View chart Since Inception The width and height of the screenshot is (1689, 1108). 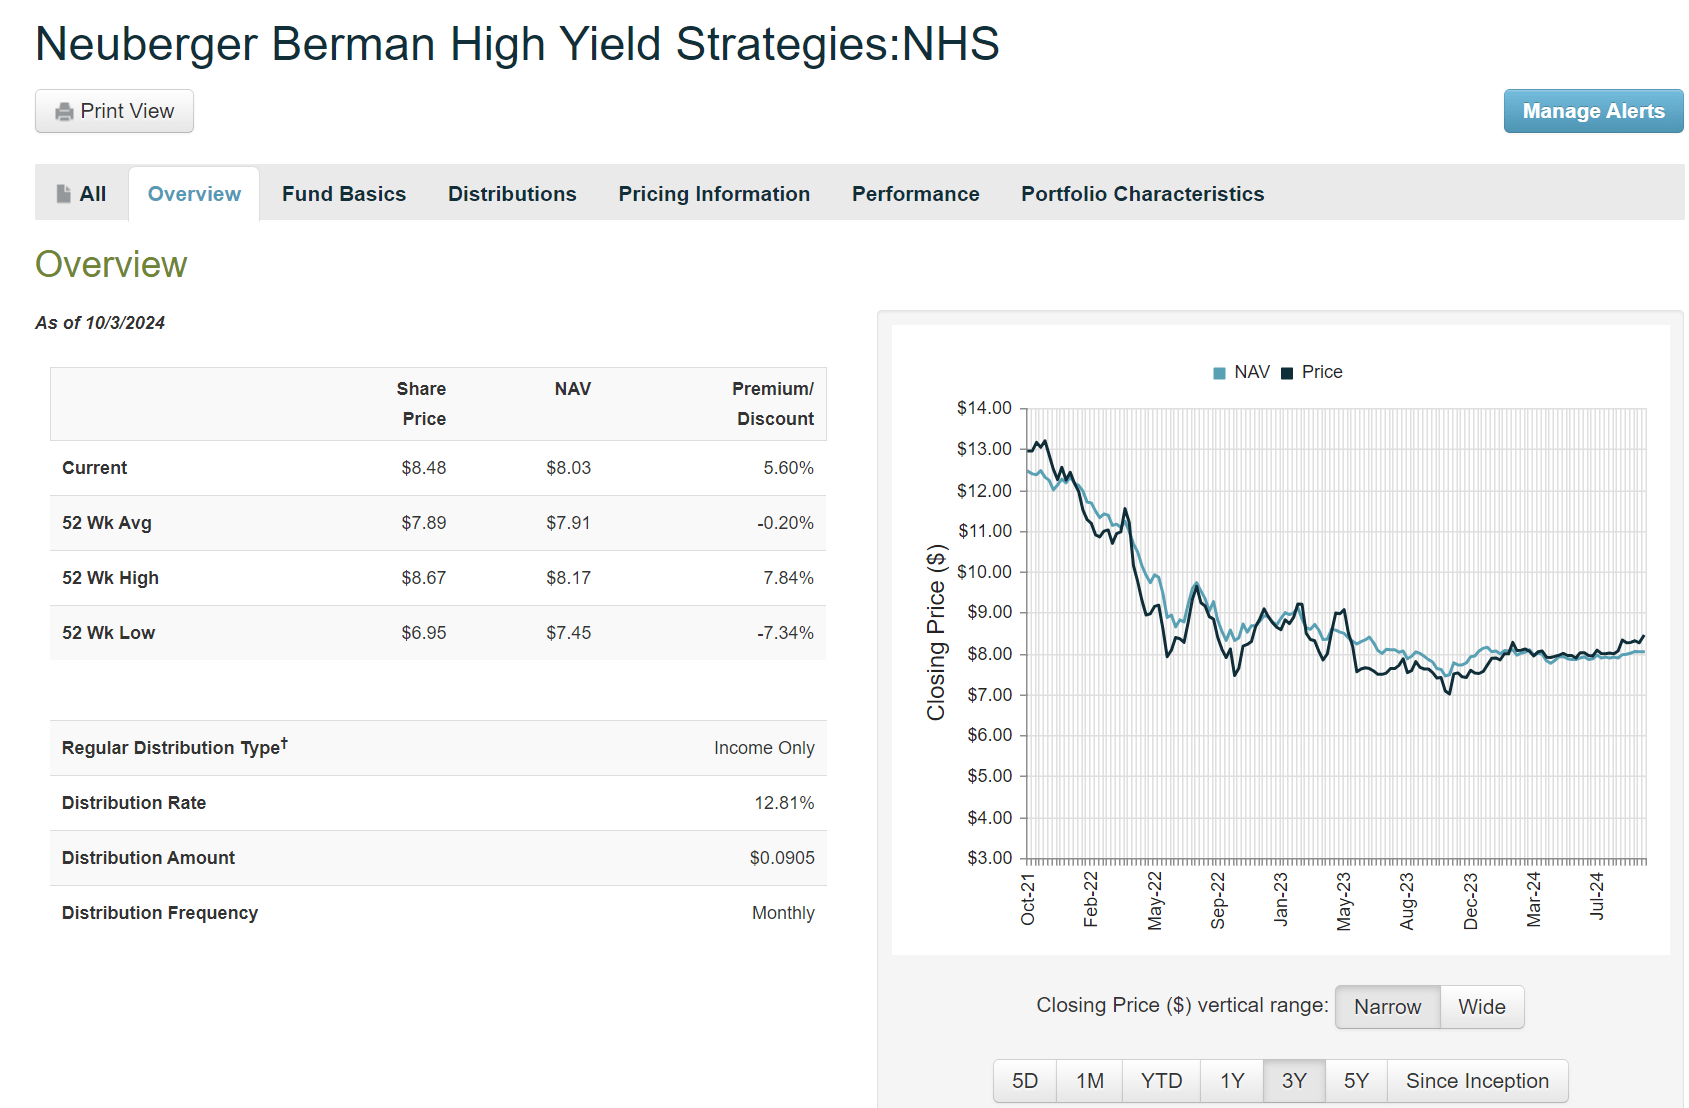point(1477,1081)
